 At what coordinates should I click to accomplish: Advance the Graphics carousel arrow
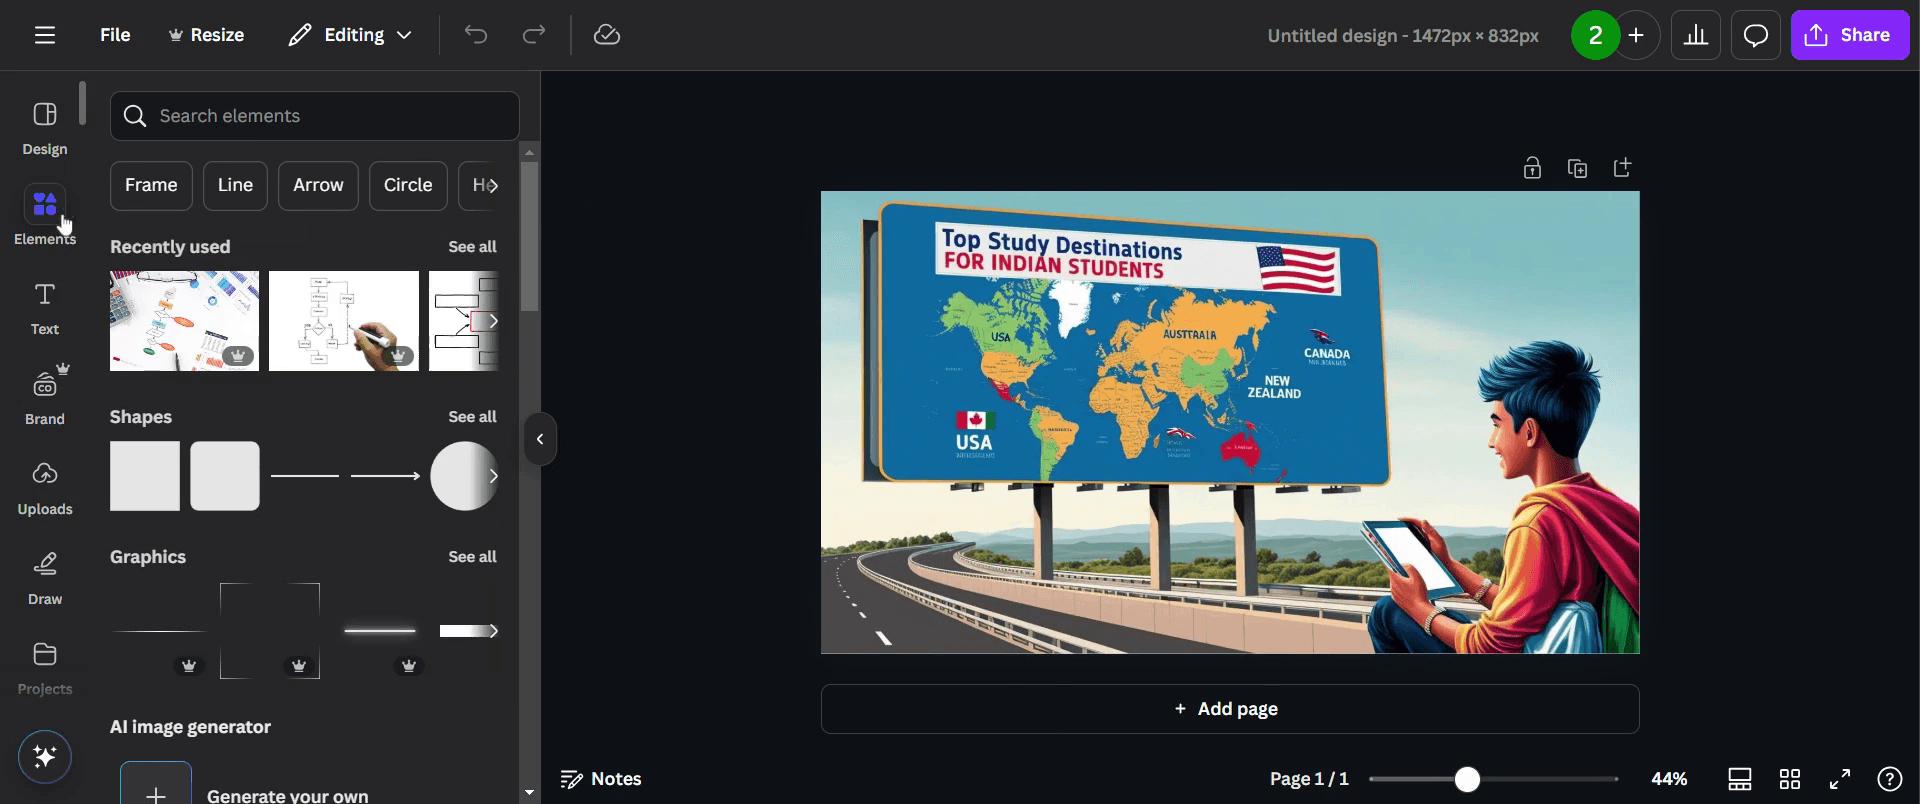(x=492, y=631)
